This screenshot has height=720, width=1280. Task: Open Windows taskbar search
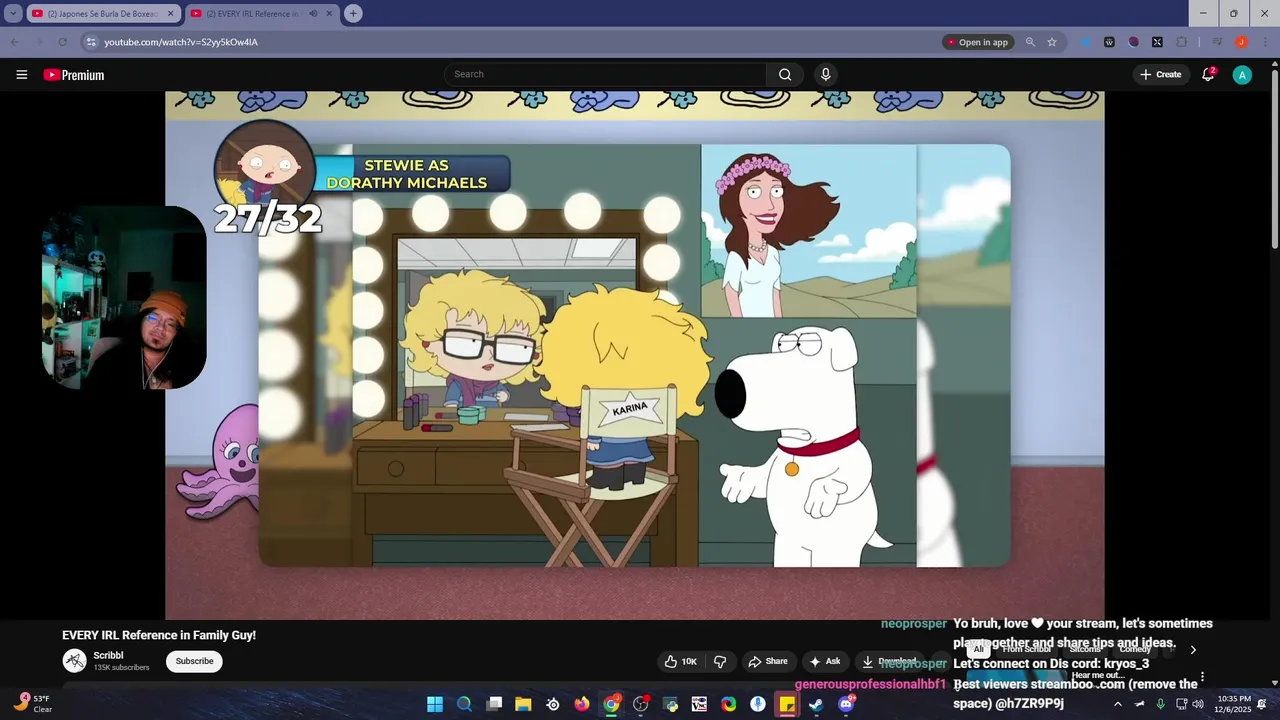(464, 704)
